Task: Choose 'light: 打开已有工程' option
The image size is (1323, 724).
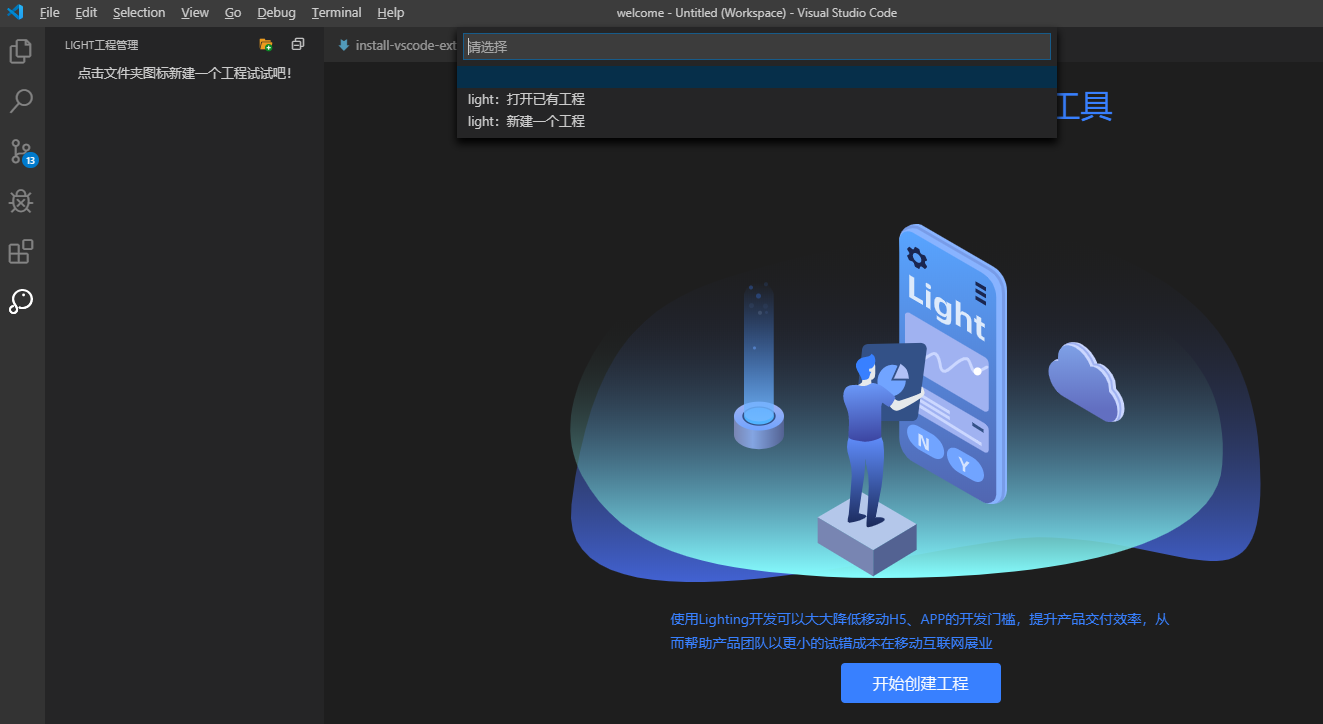Action: click(x=757, y=99)
